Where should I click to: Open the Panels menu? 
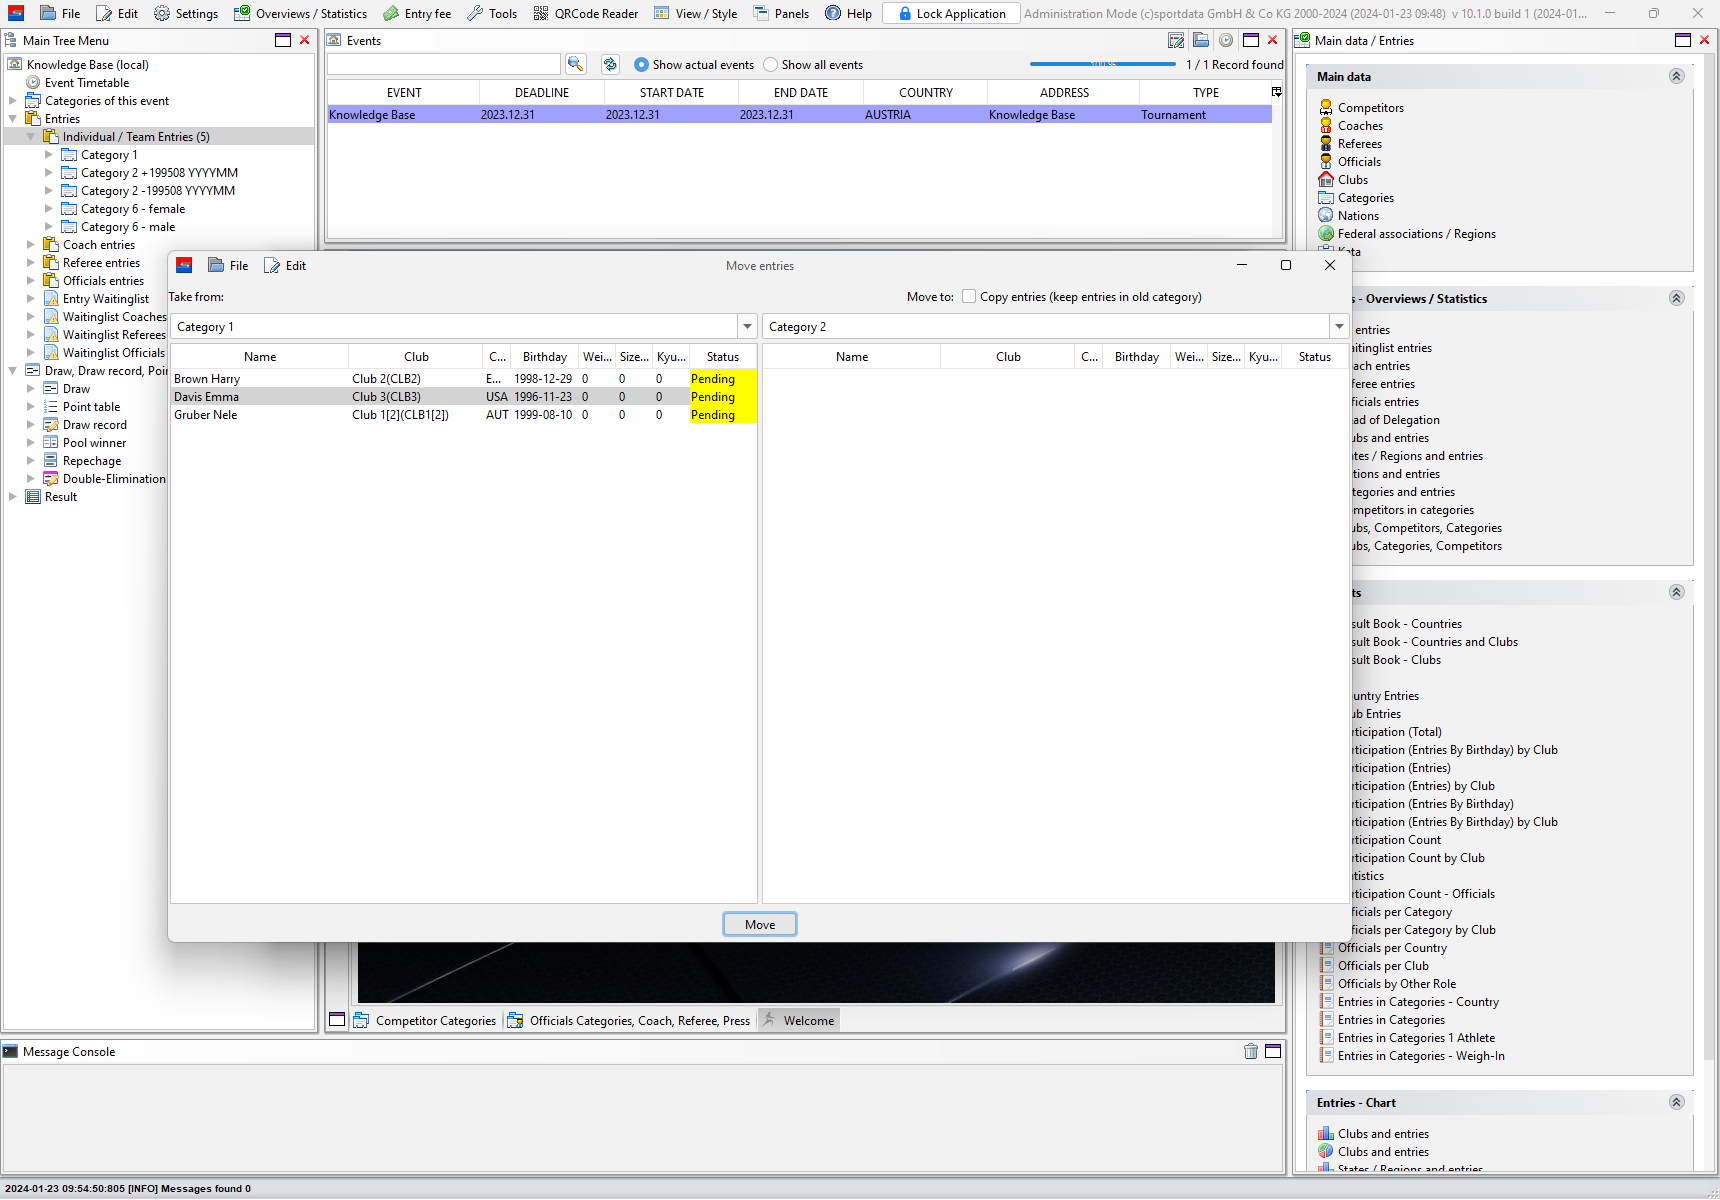[x=781, y=13]
